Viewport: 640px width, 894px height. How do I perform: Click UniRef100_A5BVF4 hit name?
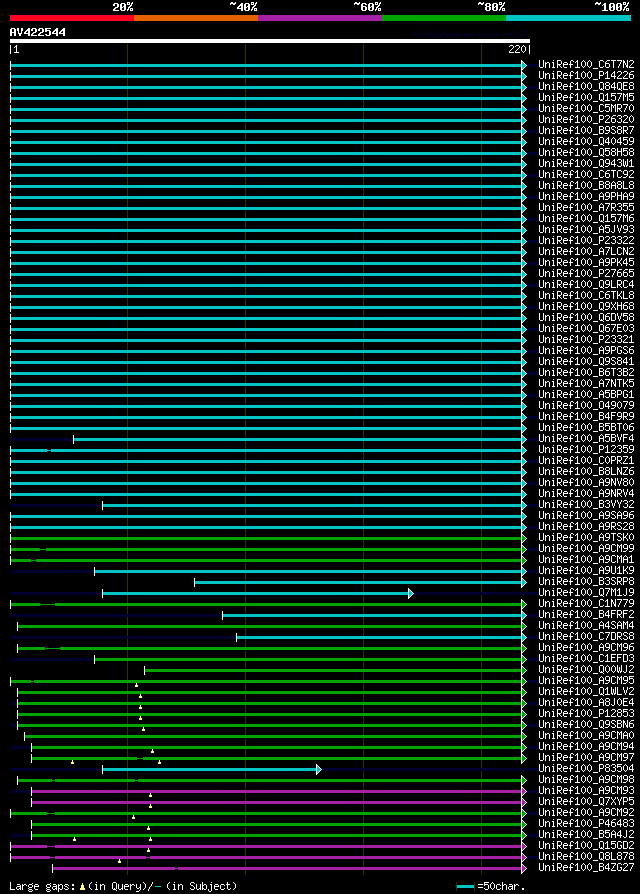point(586,438)
